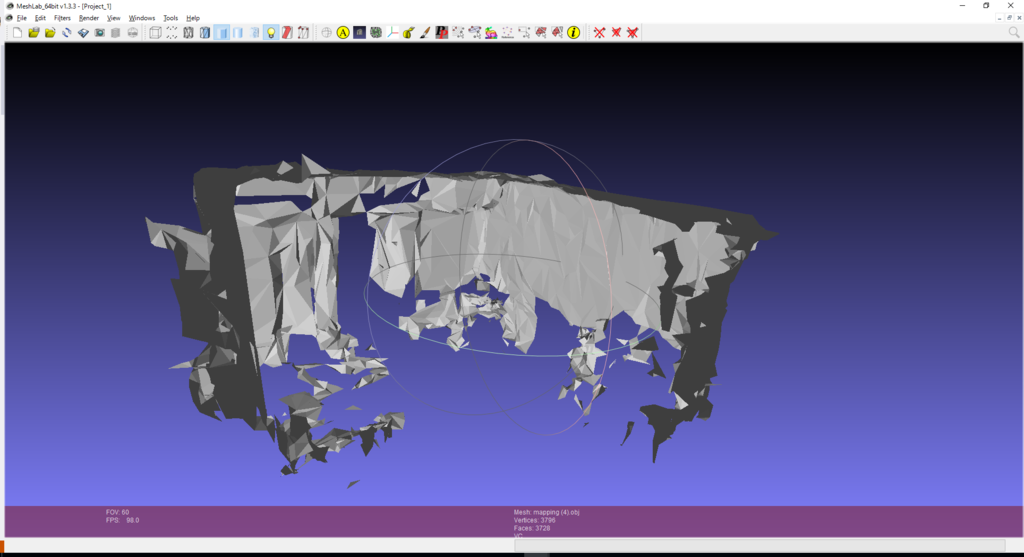Viewport: 1024px width, 557px height.
Task: Click the grey trackball sphere icon
Action: 327,33
